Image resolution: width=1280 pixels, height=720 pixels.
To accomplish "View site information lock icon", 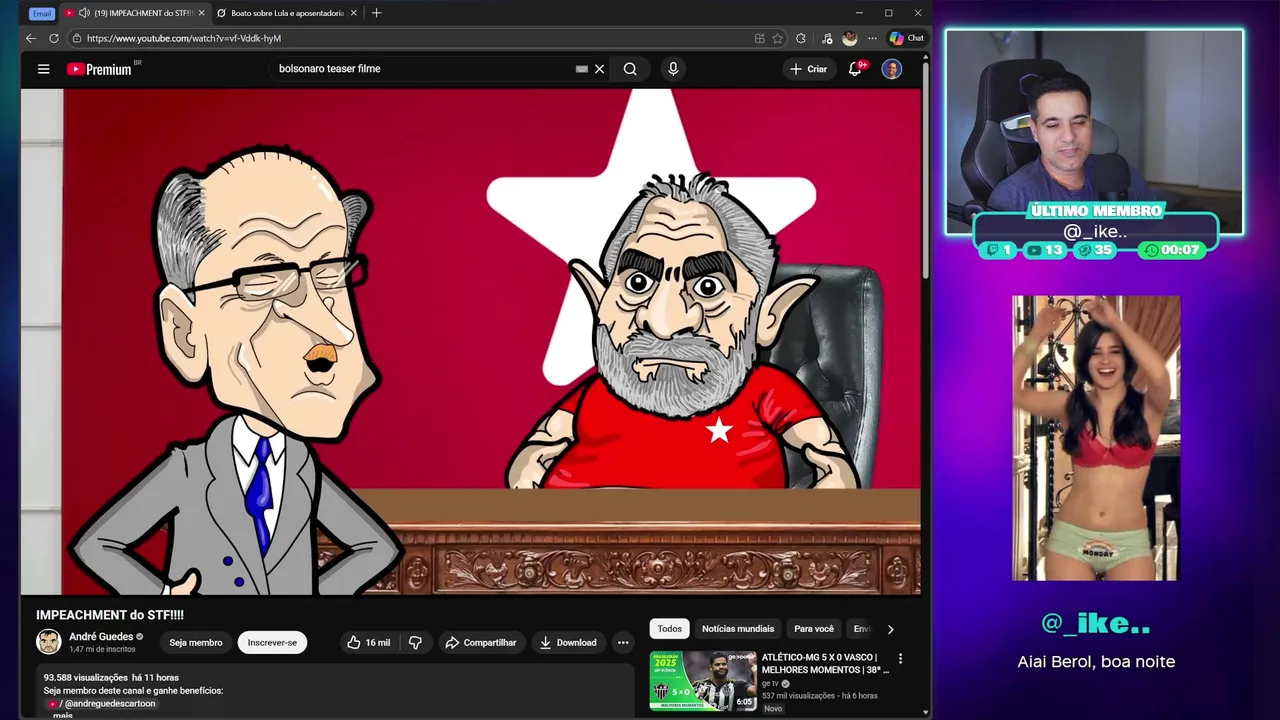I will pyautogui.click(x=77, y=38).
